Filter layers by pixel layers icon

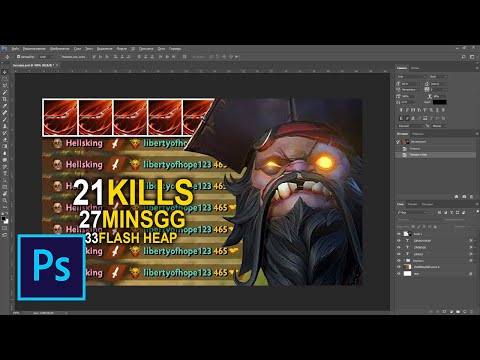439,213
